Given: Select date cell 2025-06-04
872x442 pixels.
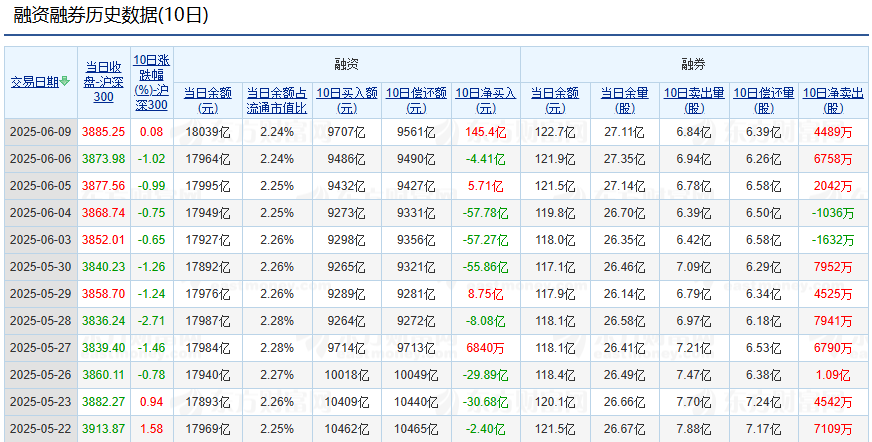Looking at the screenshot, I should (41, 213).
